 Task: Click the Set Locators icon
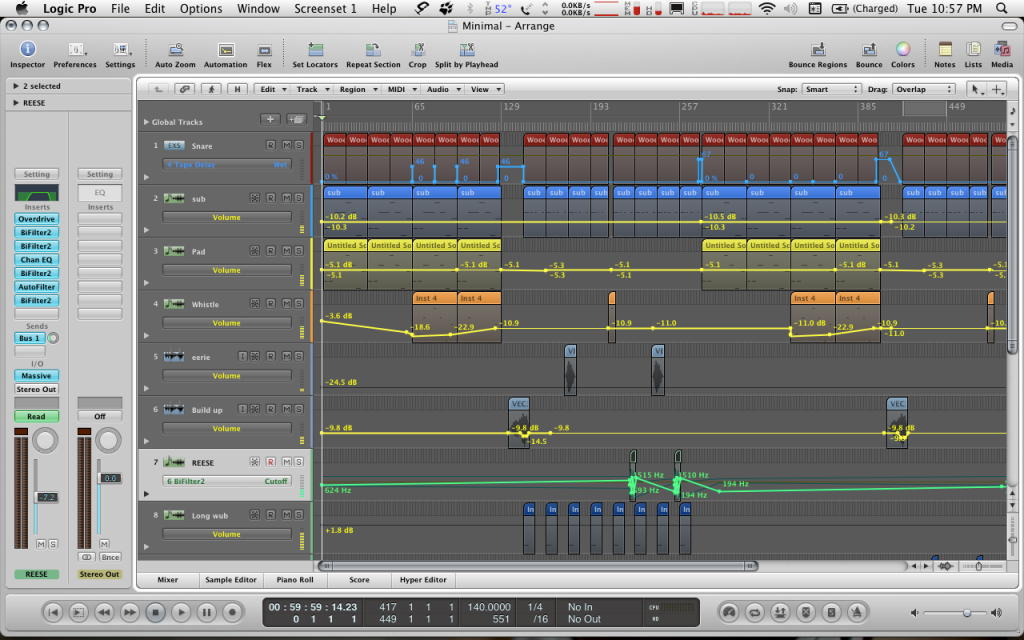tap(315, 50)
